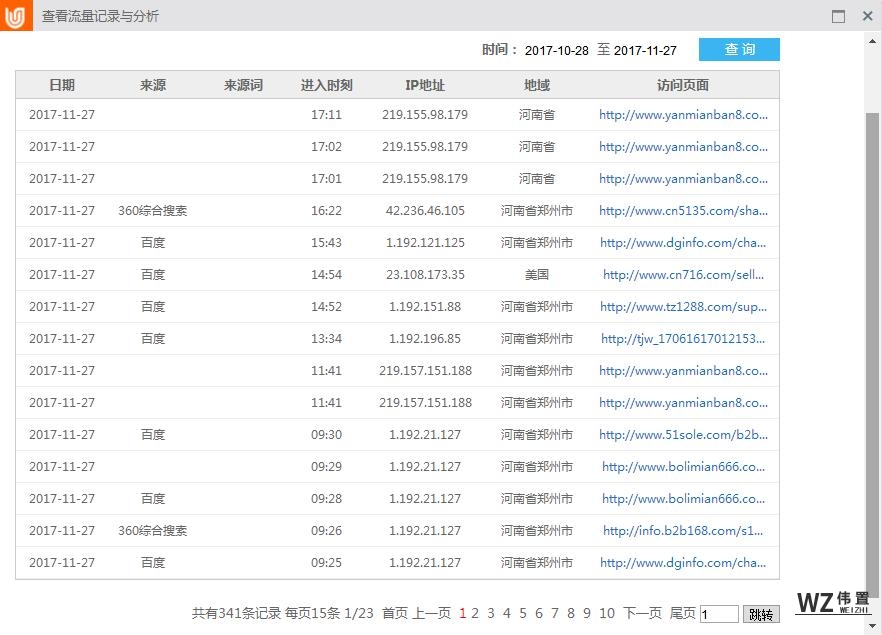Click 尾页 to jump to last page
The height and width of the screenshot is (635, 882).
tap(682, 613)
